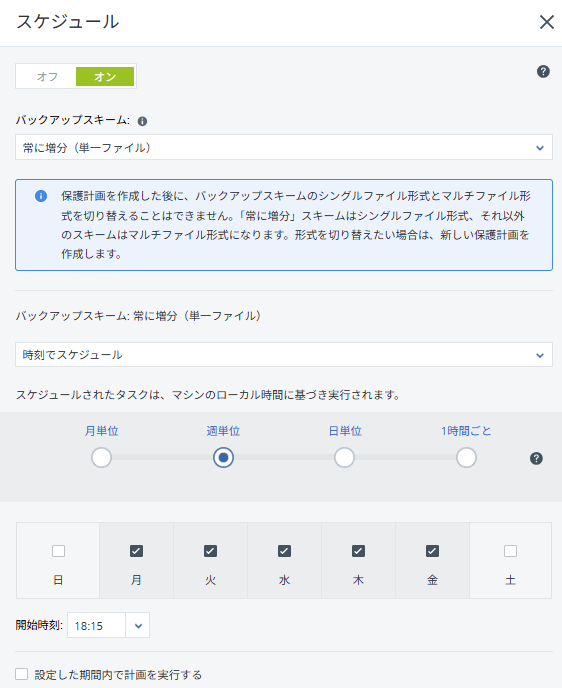Click the info icon beside バックアップスキーム label

click(x=142, y=122)
